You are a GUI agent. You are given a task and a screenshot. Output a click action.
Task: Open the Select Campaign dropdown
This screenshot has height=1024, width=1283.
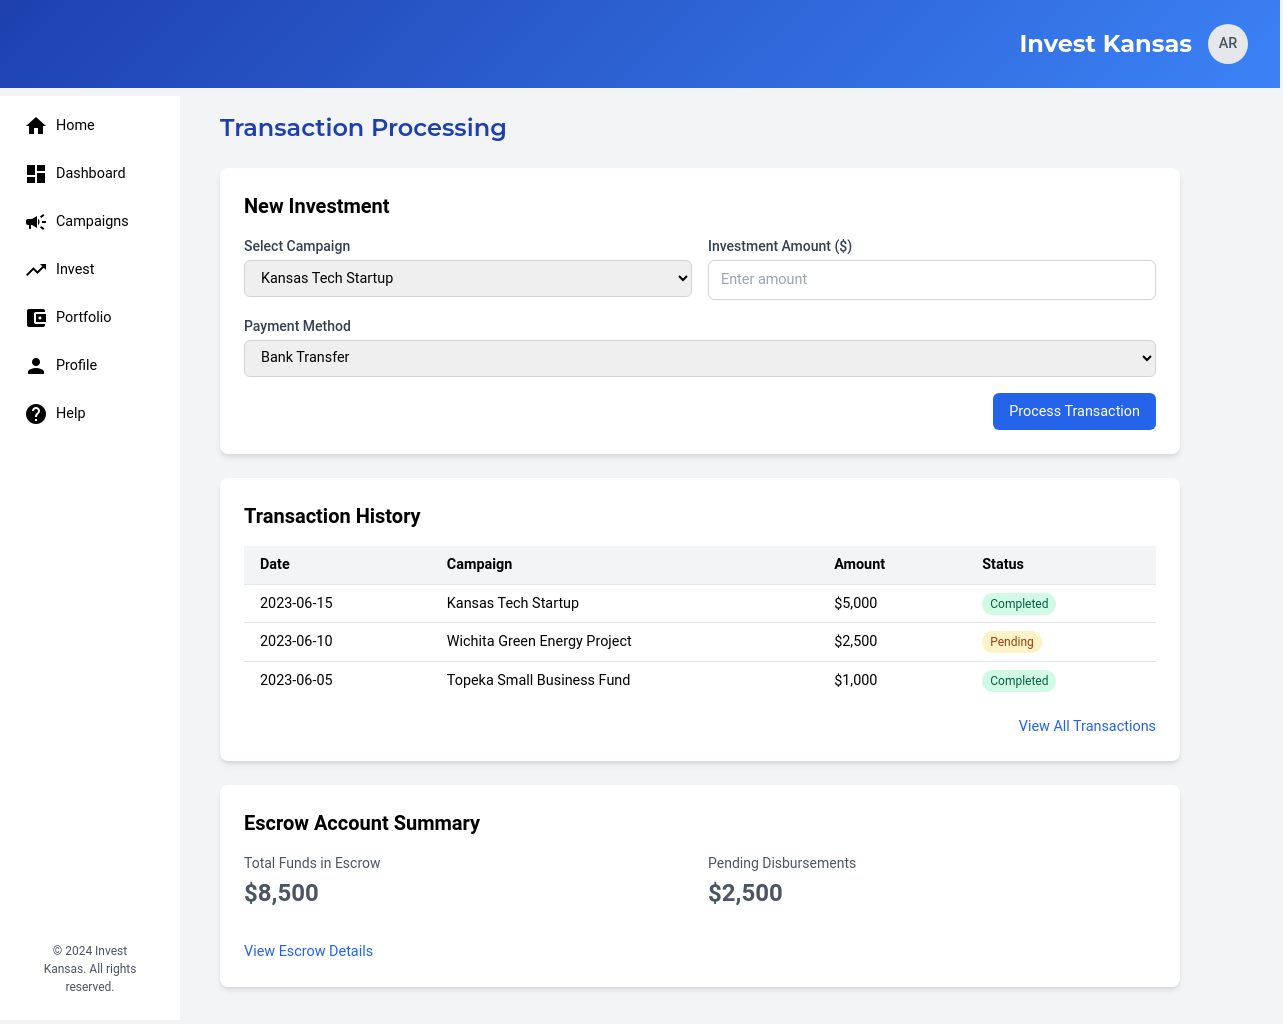(x=467, y=279)
